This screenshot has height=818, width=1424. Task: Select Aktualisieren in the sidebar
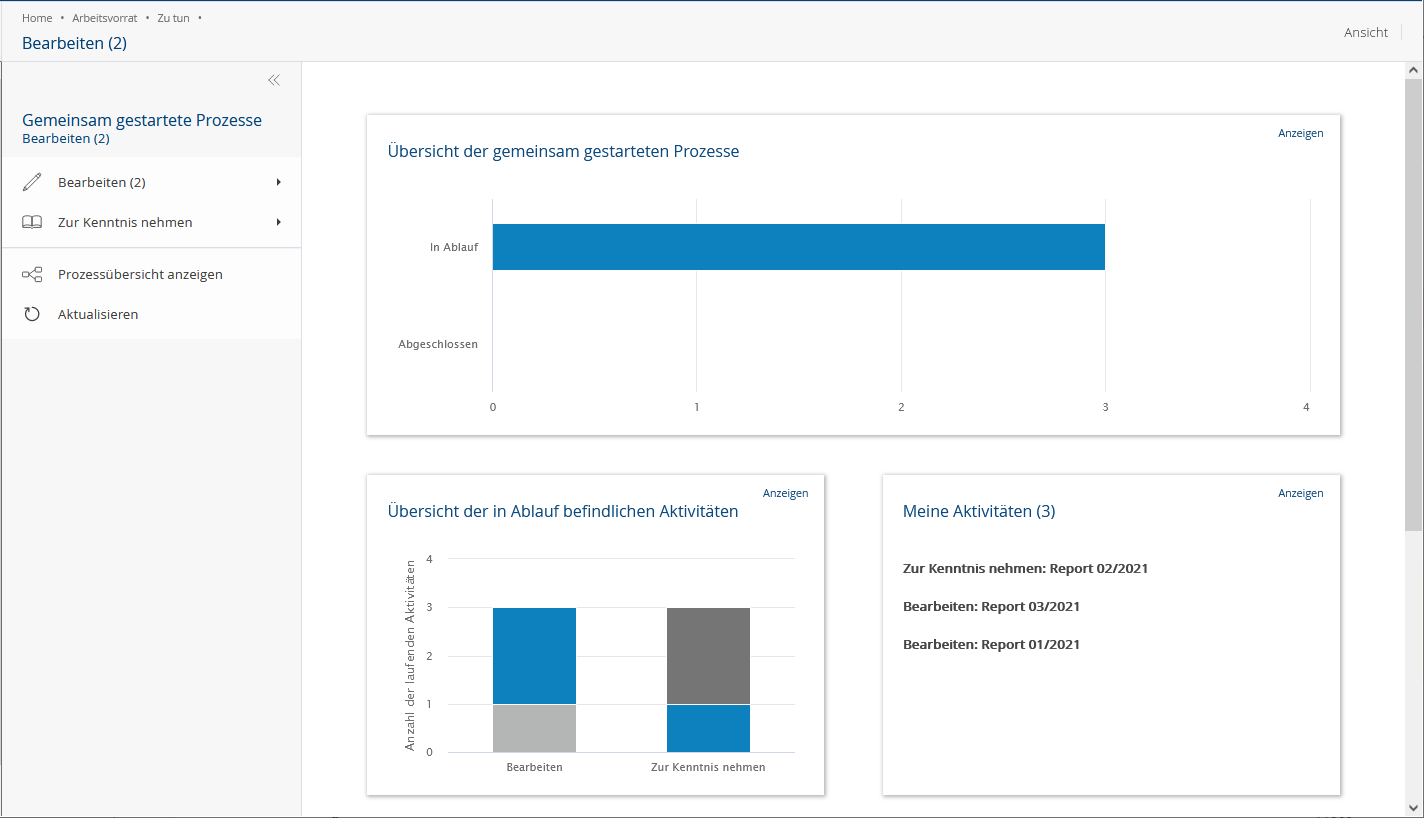click(151, 314)
